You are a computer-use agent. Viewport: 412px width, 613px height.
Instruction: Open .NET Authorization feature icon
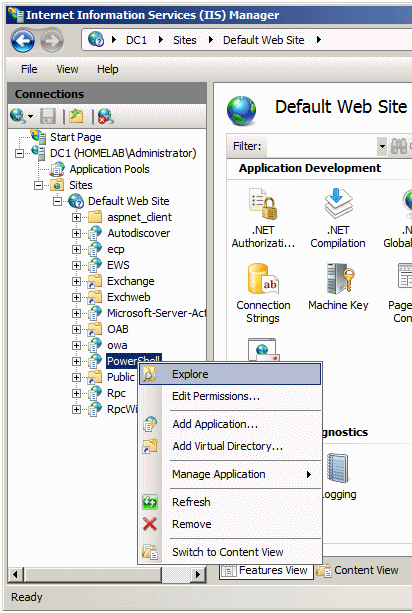coord(263,204)
